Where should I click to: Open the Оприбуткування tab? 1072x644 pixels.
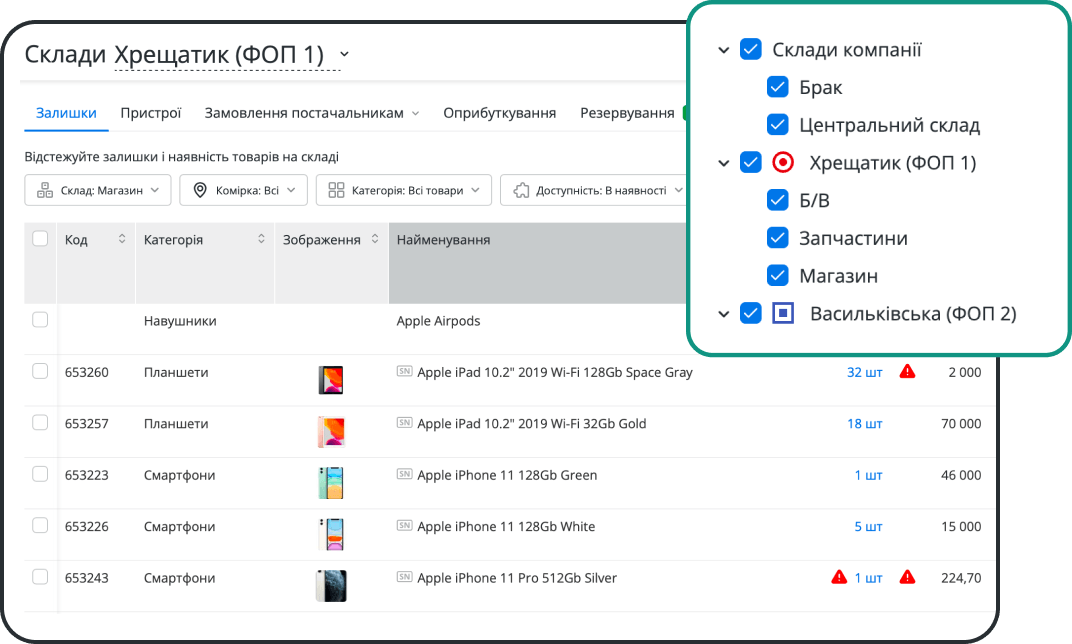[x=499, y=113]
